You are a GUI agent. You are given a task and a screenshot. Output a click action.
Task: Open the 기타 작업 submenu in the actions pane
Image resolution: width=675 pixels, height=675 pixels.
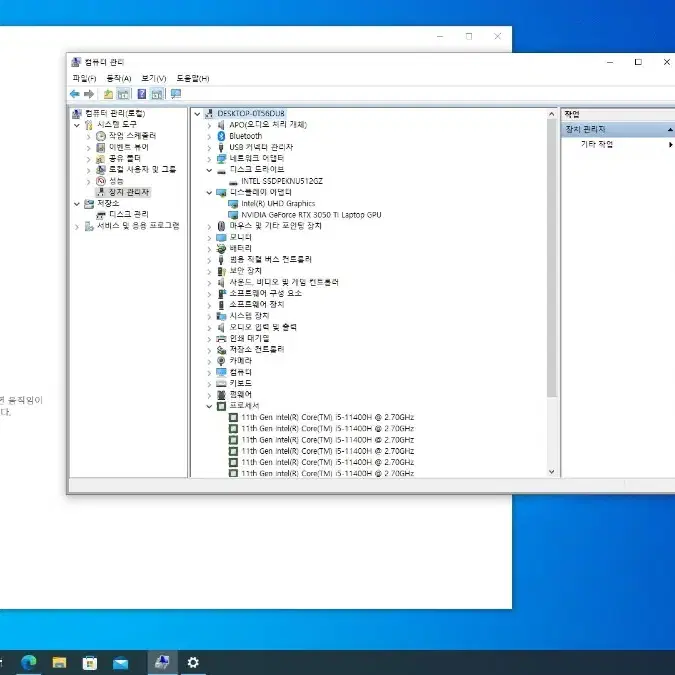(x=619, y=144)
